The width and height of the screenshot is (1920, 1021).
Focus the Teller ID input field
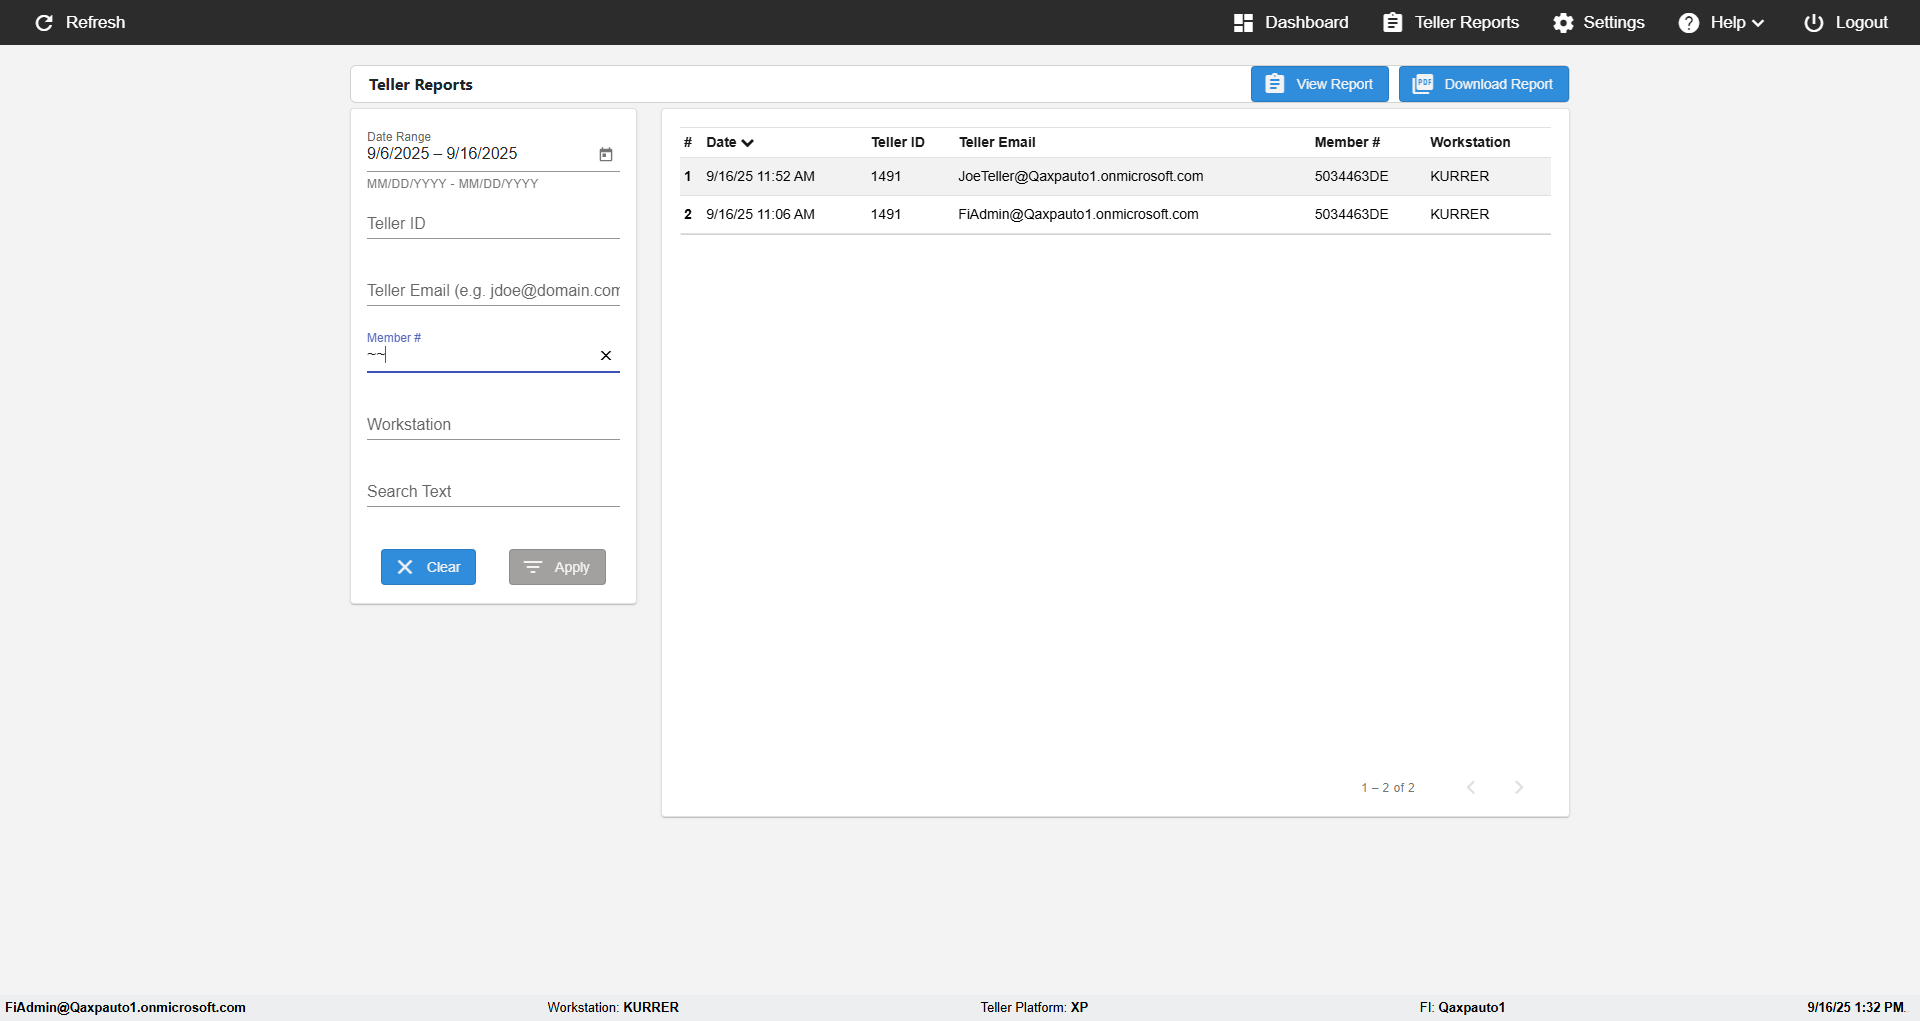493,224
